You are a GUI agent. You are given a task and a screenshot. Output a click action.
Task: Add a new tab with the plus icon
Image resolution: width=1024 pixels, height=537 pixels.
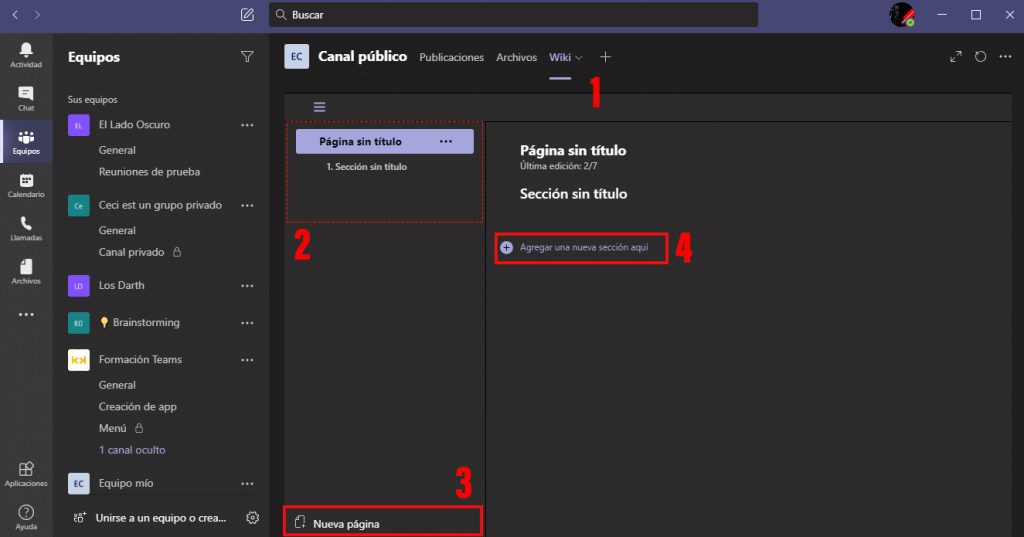pyautogui.click(x=605, y=57)
